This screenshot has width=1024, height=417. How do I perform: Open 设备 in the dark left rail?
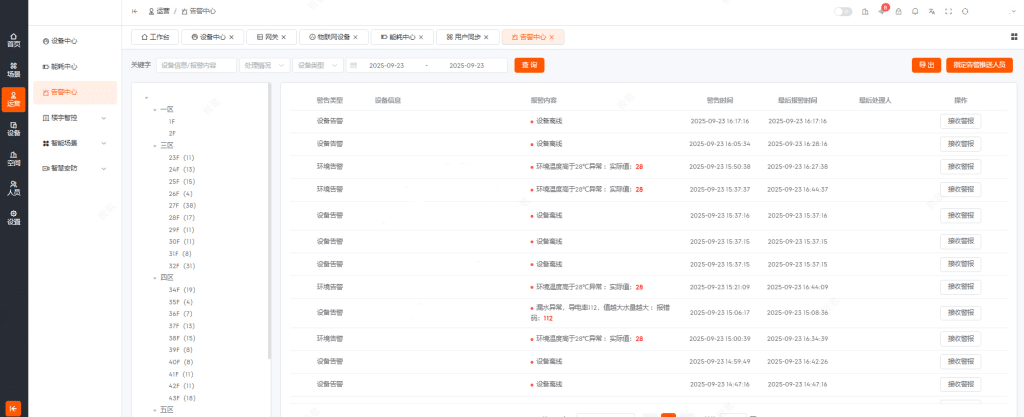pos(14,129)
